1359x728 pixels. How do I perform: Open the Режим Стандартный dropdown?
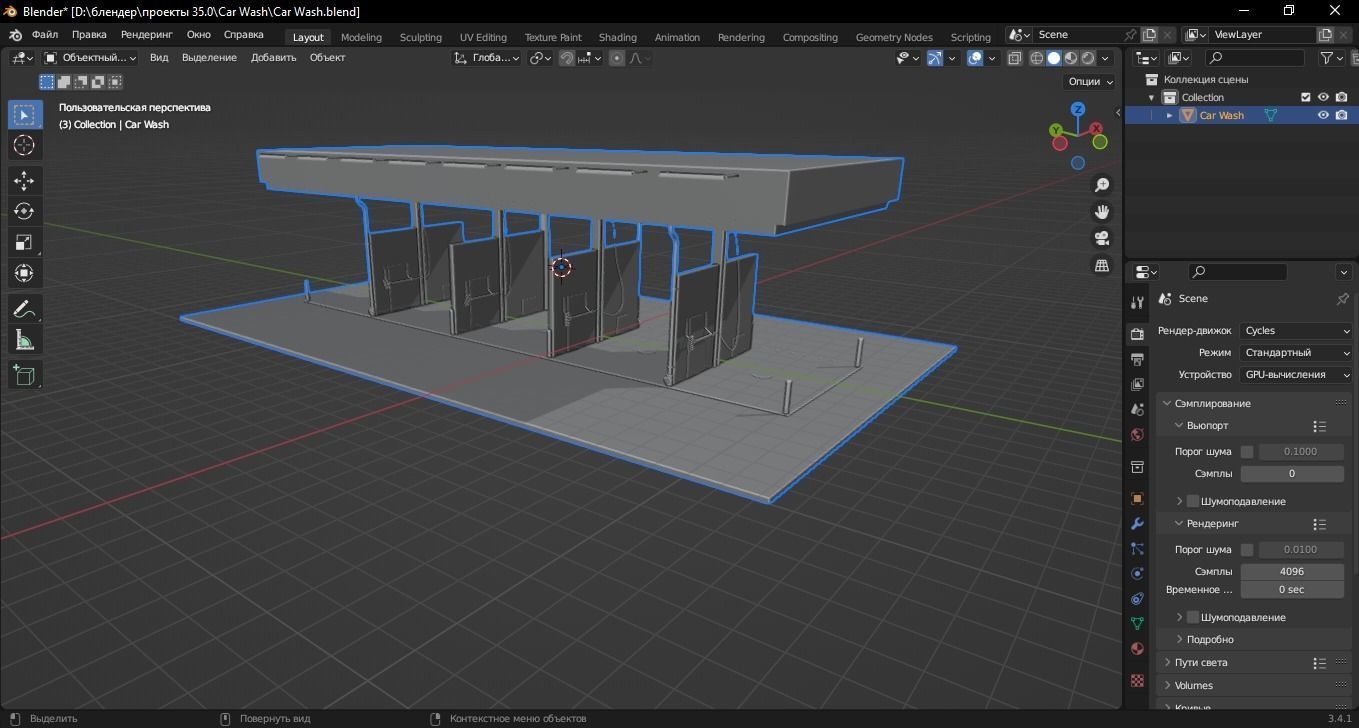click(x=1296, y=353)
